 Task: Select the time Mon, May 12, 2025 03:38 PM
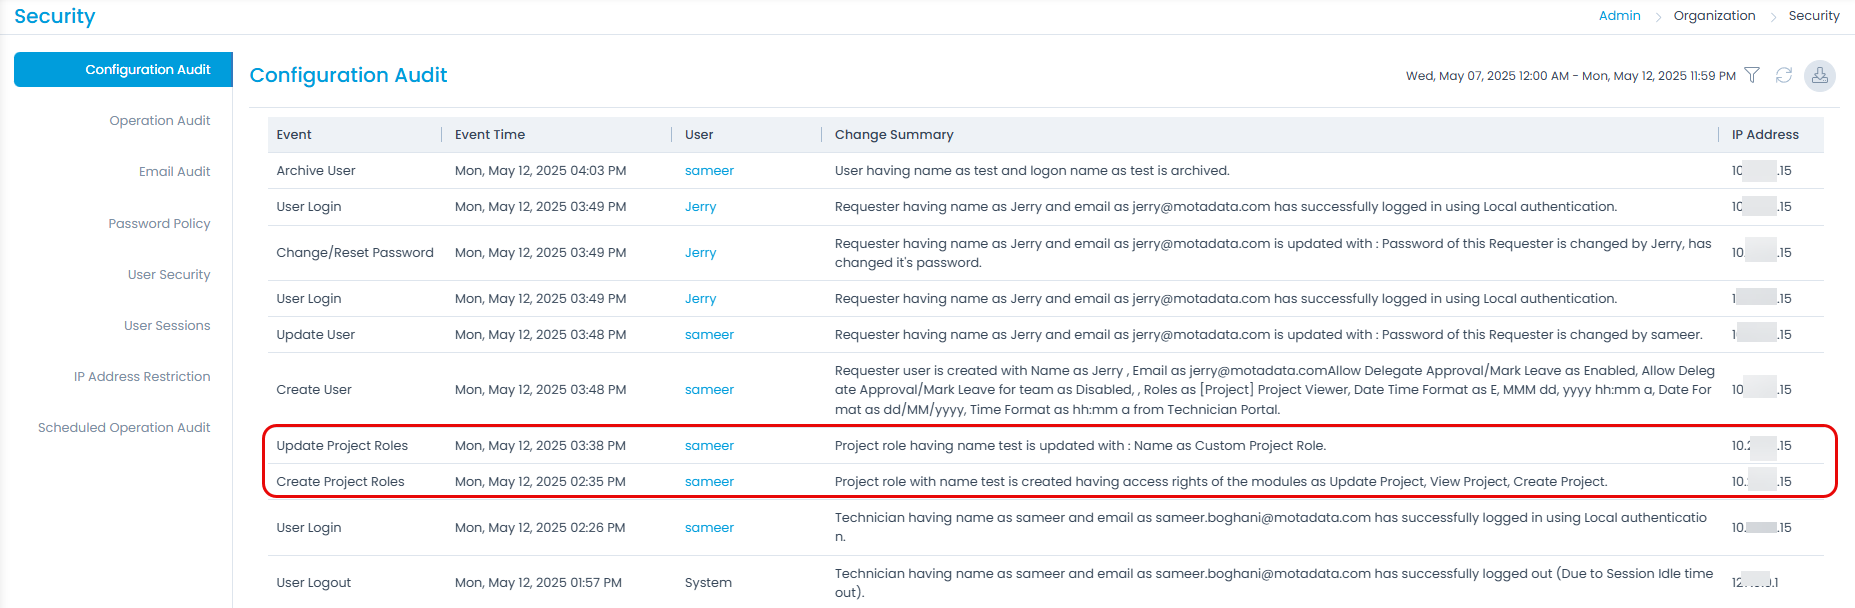(x=540, y=445)
